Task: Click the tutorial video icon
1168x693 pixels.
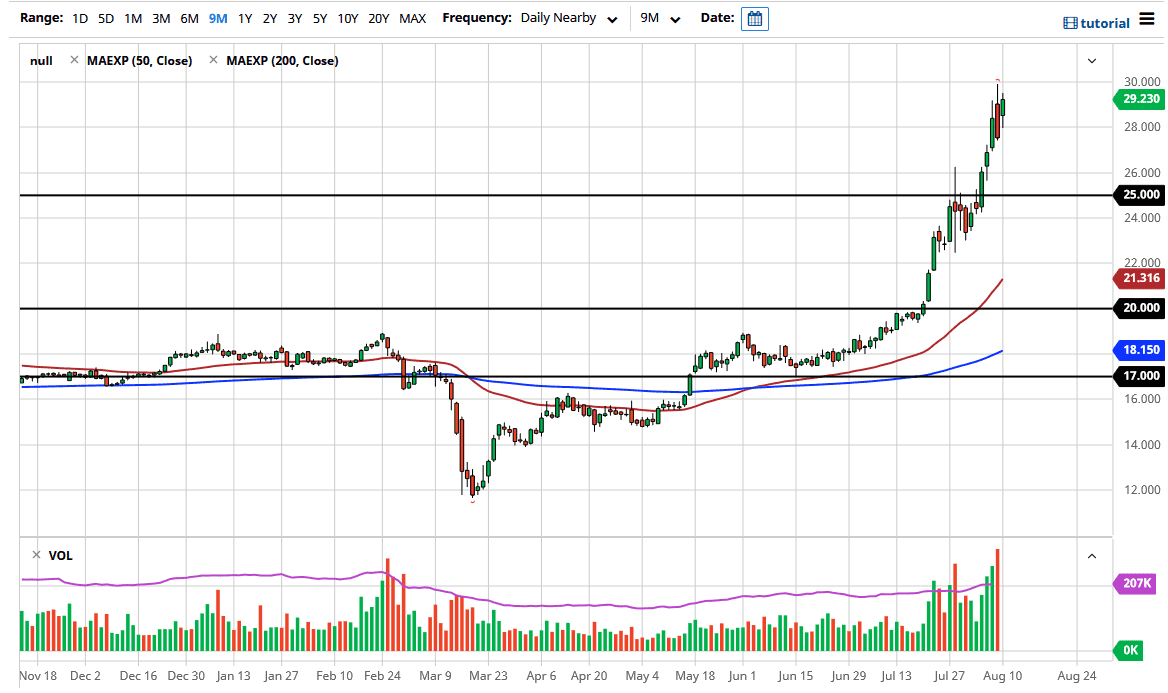Action: tap(1070, 23)
